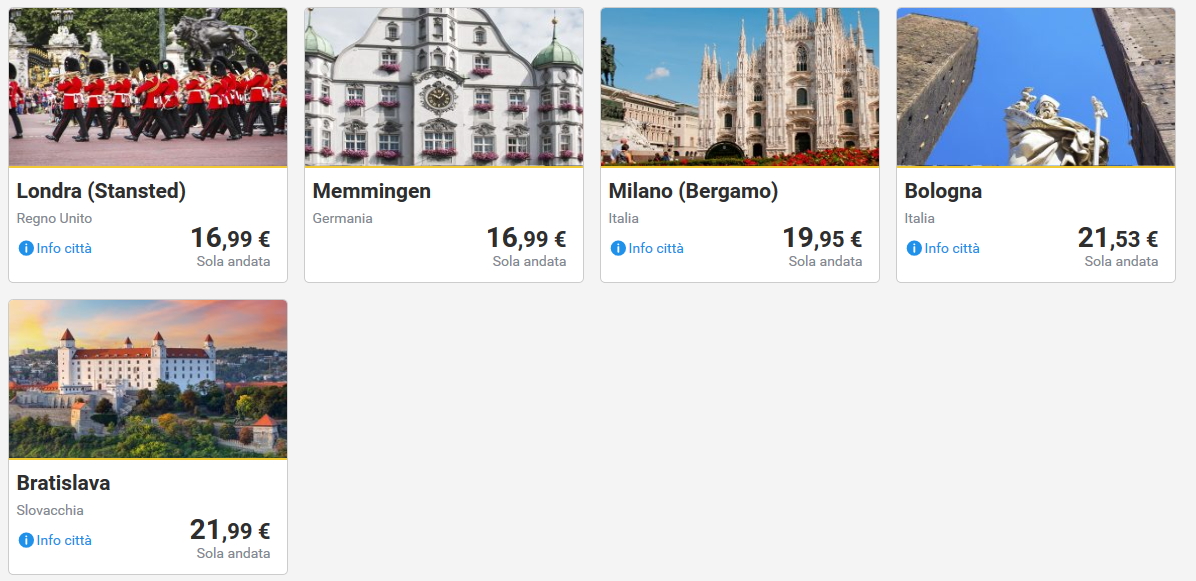Open the Bratislava castle photo
The width and height of the screenshot is (1196, 581).
click(148, 379)
